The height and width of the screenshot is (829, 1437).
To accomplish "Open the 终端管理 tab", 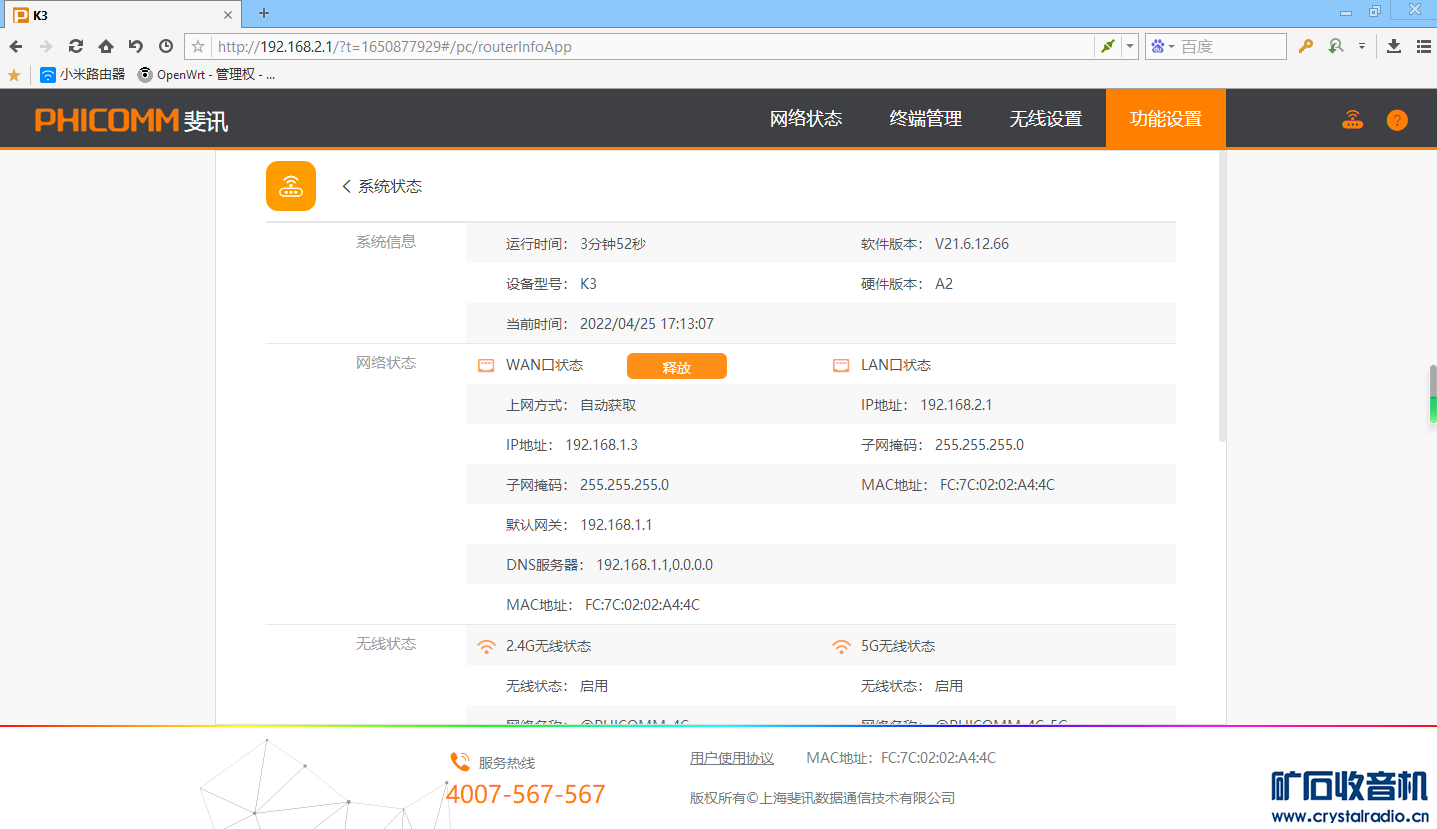I will point(925,119).
